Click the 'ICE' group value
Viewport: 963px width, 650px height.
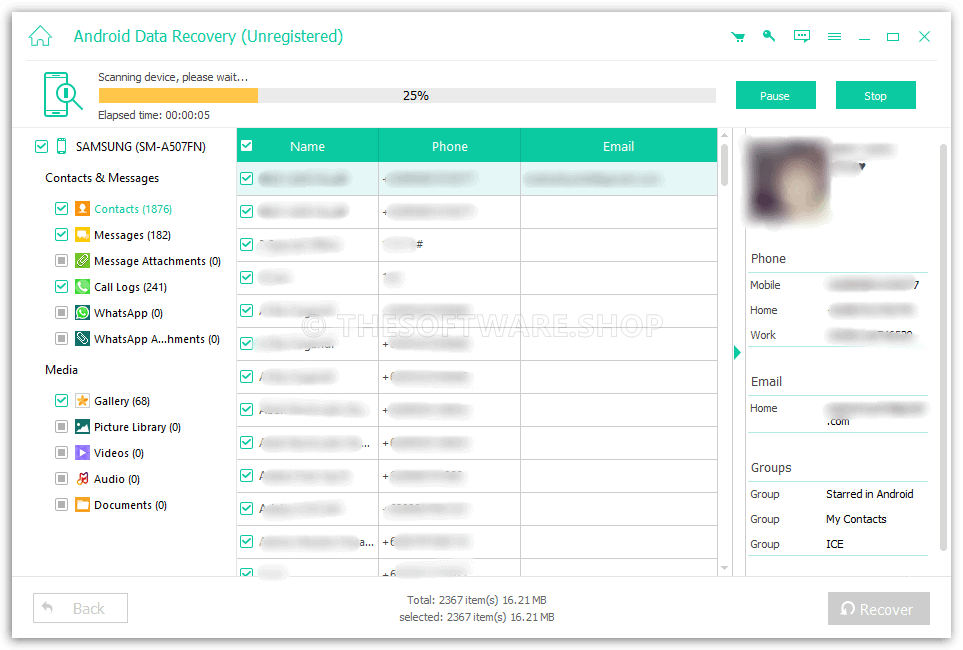pos(835,544)
